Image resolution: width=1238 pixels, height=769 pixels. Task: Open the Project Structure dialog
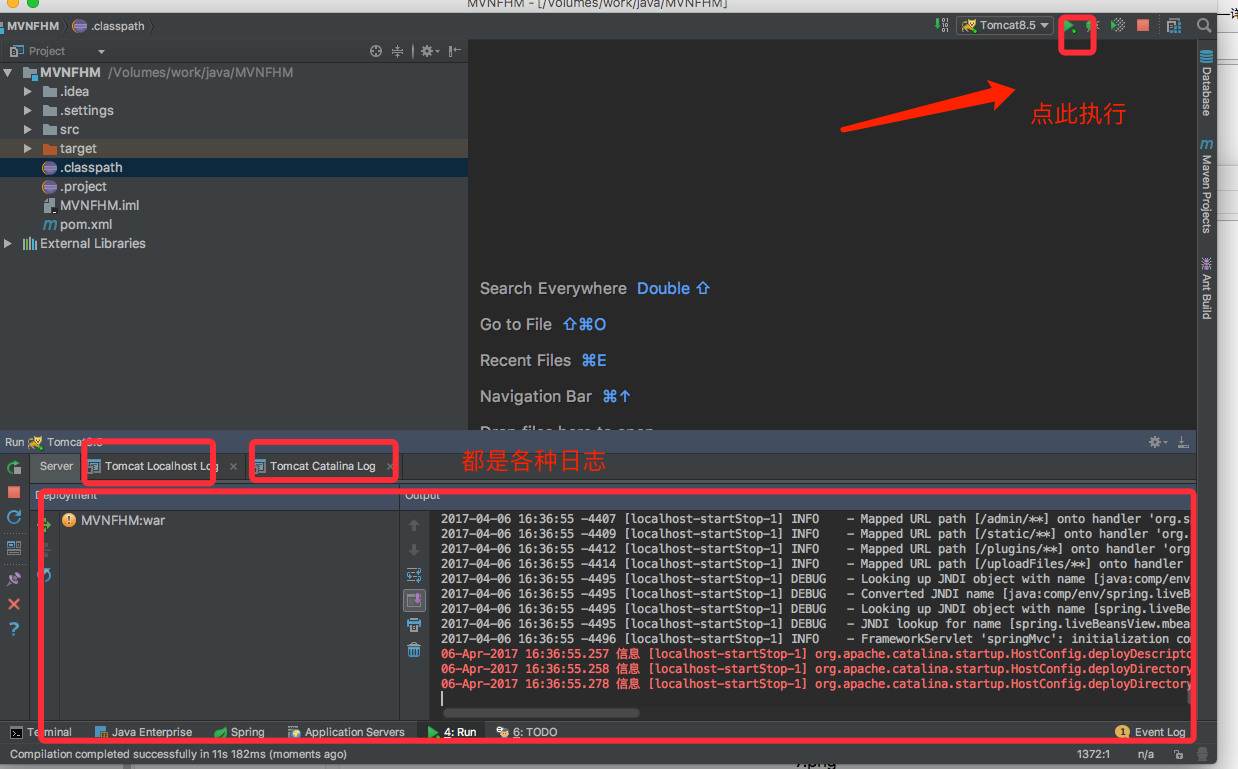point(1173,25)
